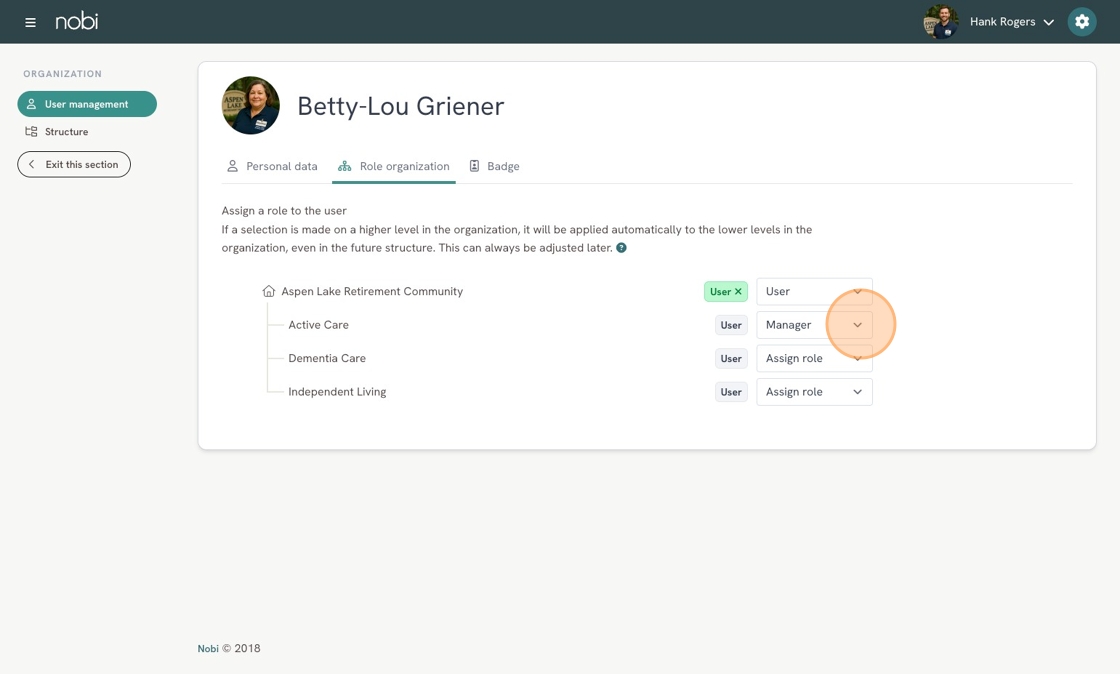Viewport: 1120px width, 674px height.
Task: Click the Aspen Lake home icon
Action: coord(268,292)
